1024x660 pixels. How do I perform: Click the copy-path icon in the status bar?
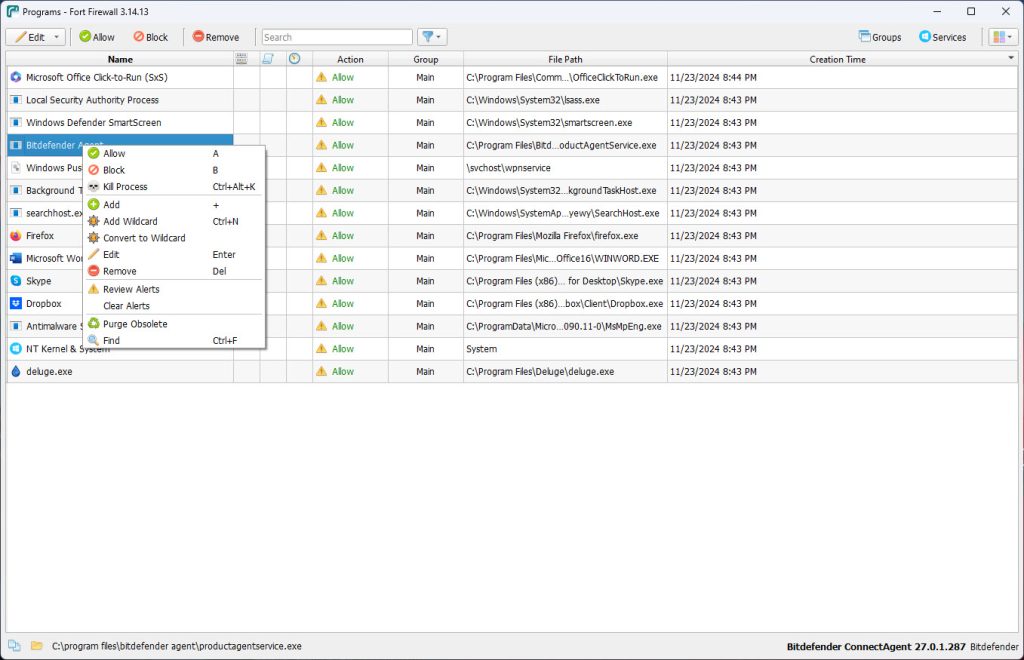click(14, 646)
